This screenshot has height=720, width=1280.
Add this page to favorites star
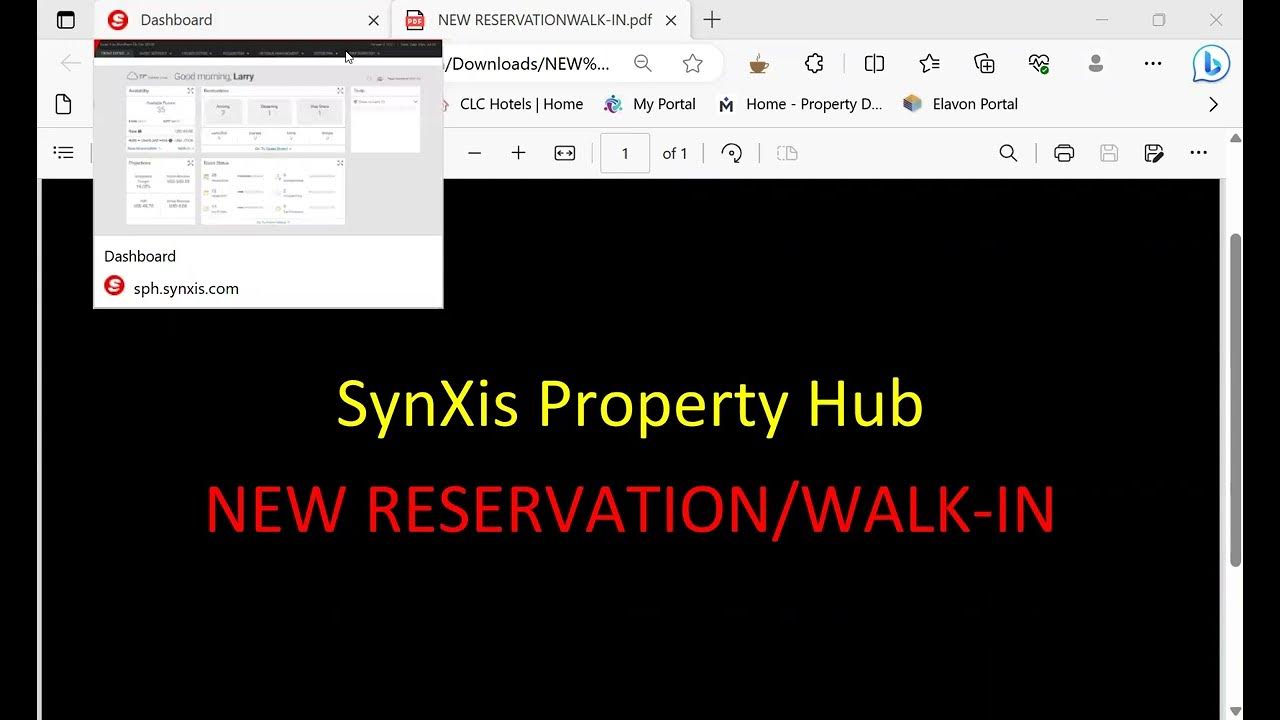(x=692, y=64)
